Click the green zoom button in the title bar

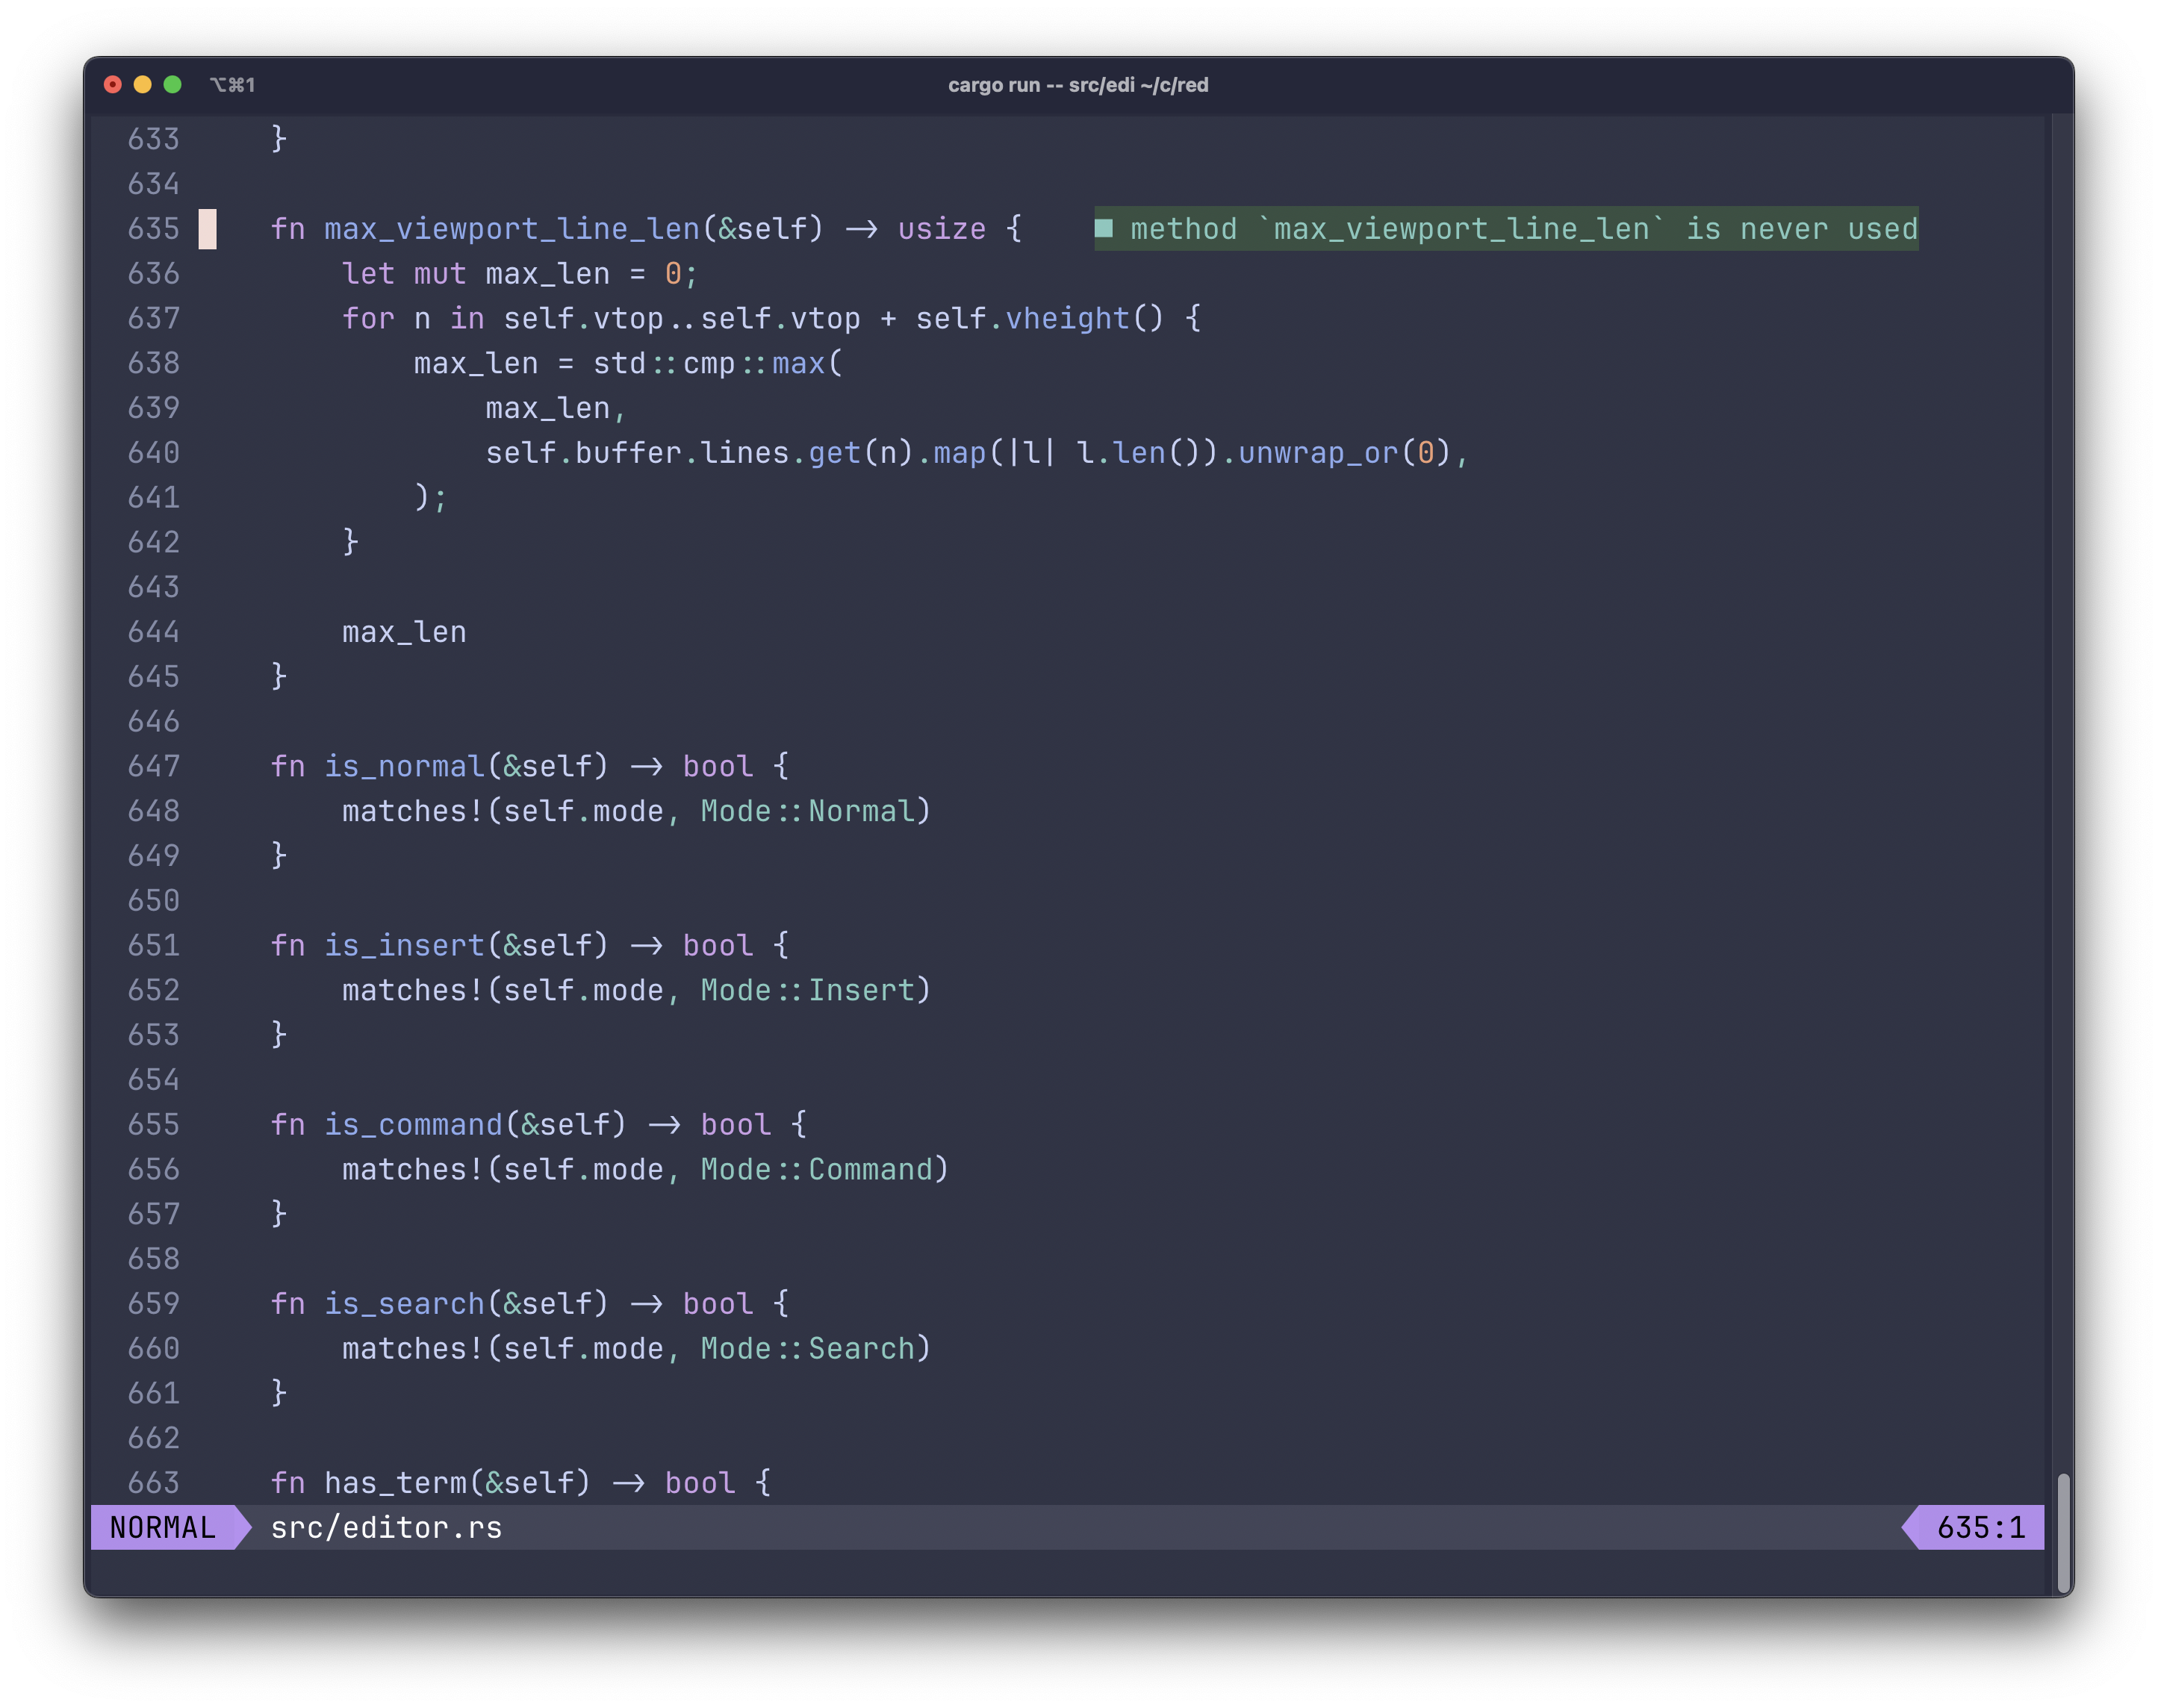coord(172,85)
